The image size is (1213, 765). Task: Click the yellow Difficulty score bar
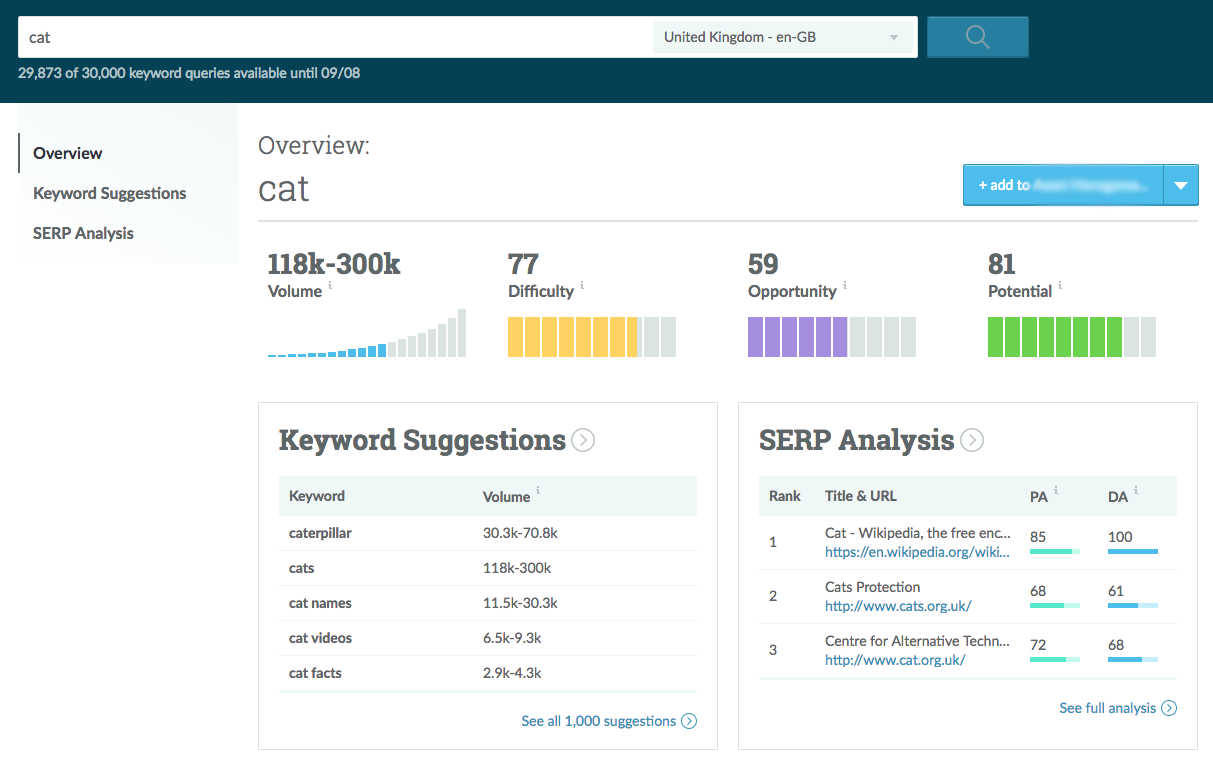[x=591, y=337]
